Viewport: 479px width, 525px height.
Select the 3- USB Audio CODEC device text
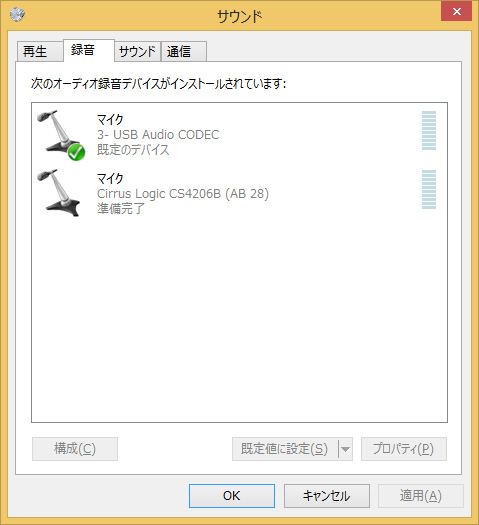click(x=158, y=135)
